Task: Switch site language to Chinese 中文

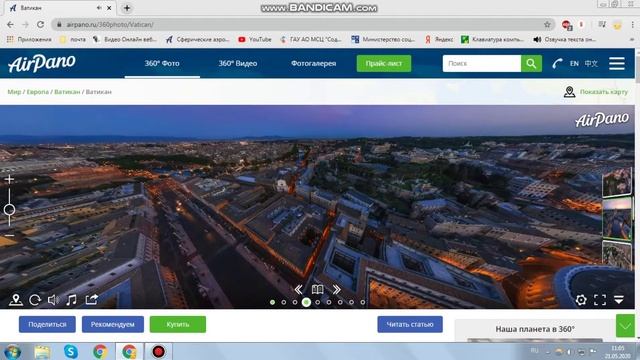Action: coord(591,63)
